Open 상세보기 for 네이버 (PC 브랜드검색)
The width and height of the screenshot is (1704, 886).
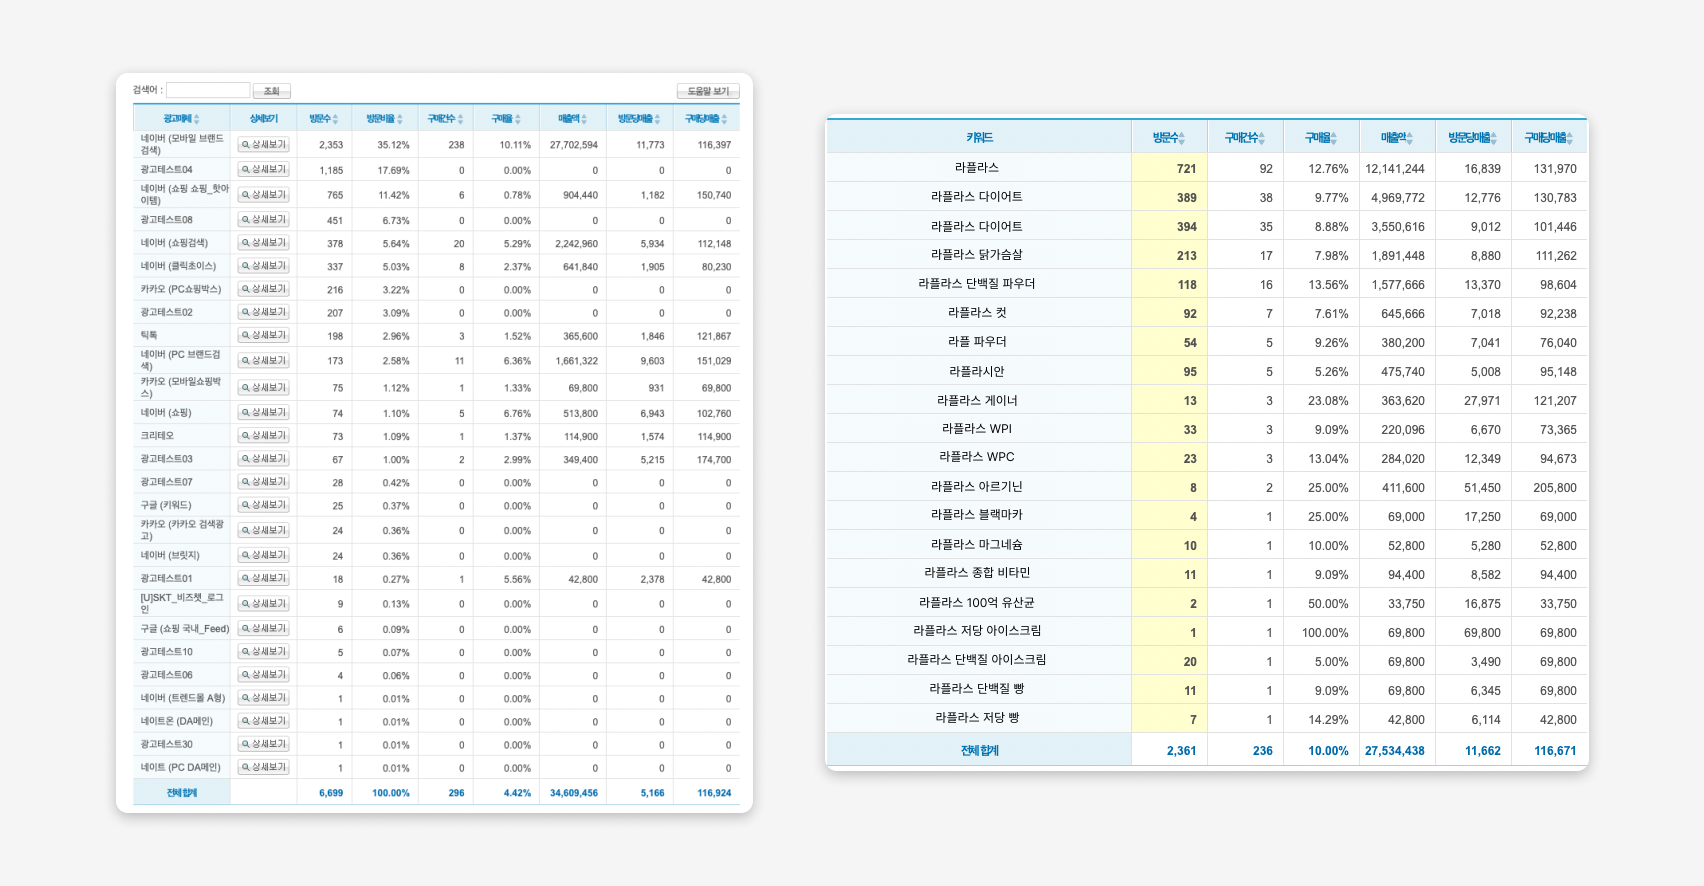click(x=263, y=361)
